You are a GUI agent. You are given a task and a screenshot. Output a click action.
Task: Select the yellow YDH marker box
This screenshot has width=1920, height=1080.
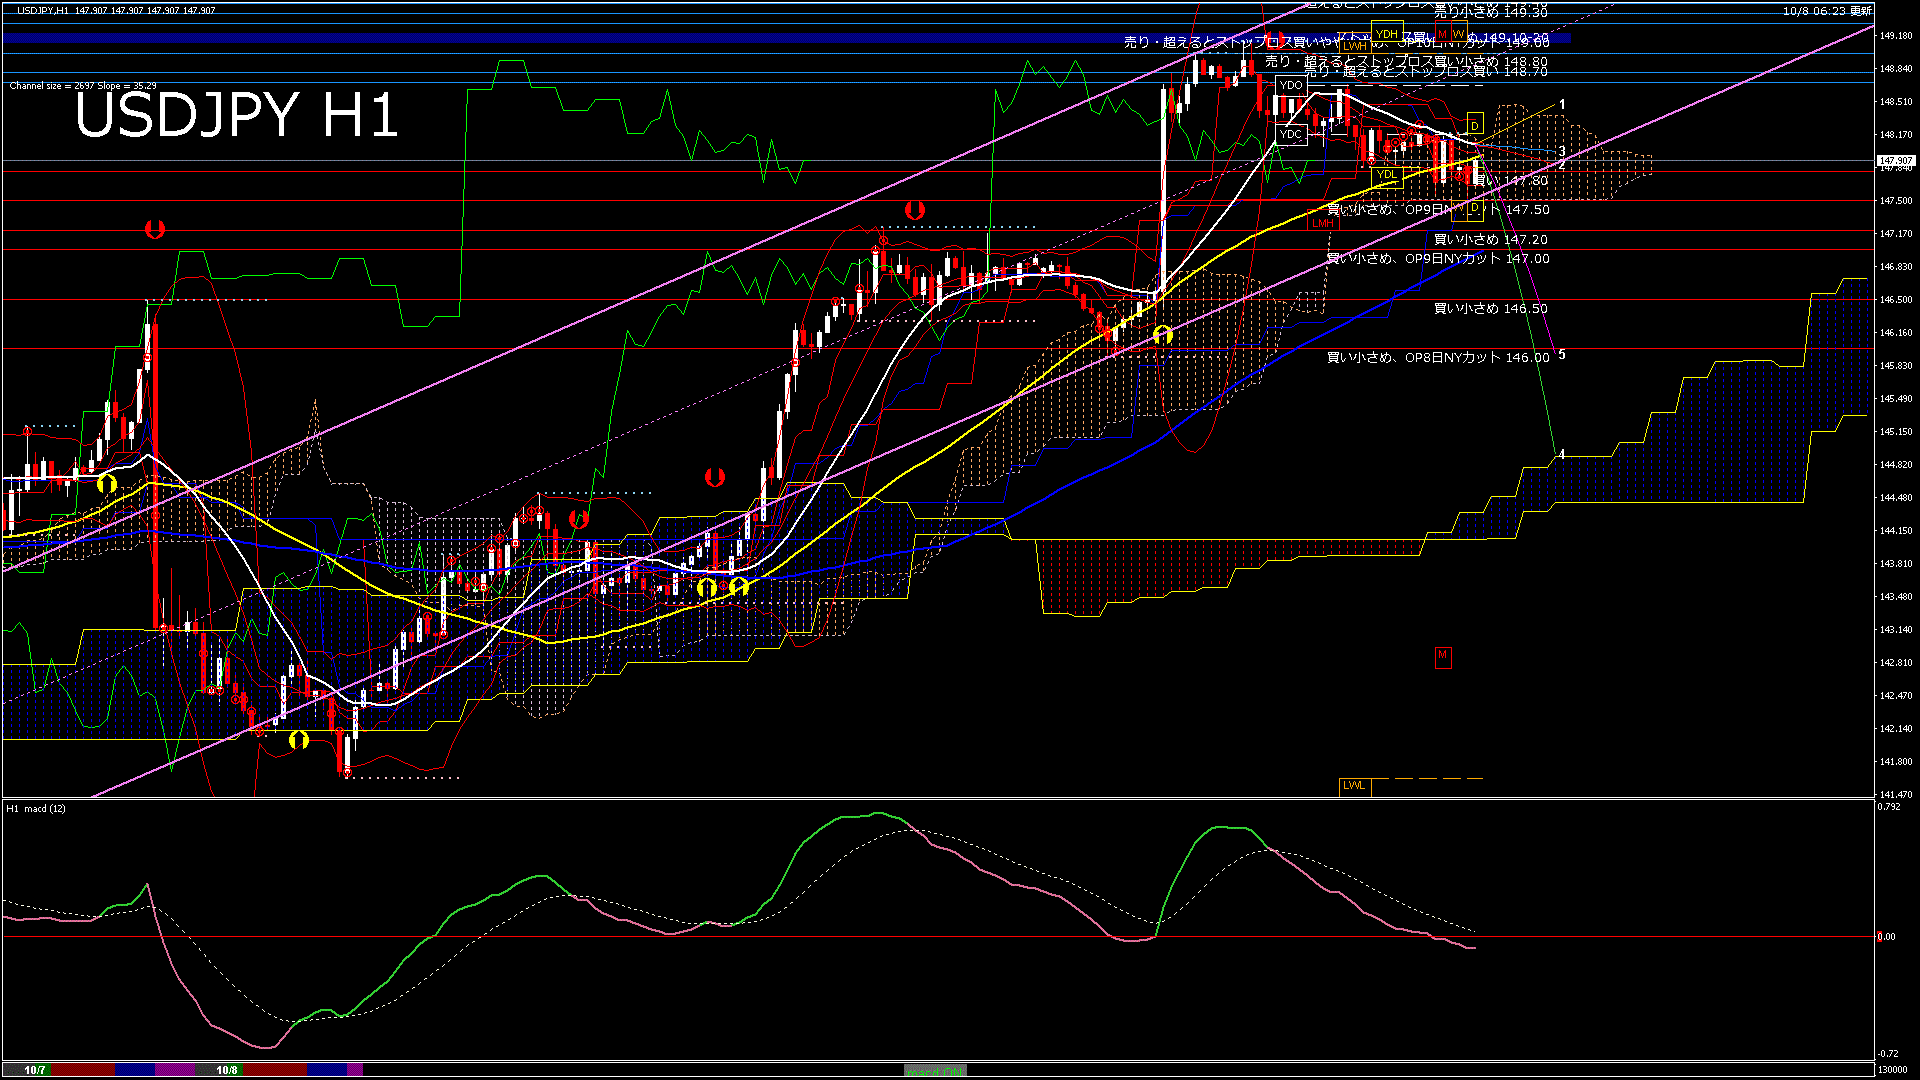pyautogui.click(x=1386, y=34)
